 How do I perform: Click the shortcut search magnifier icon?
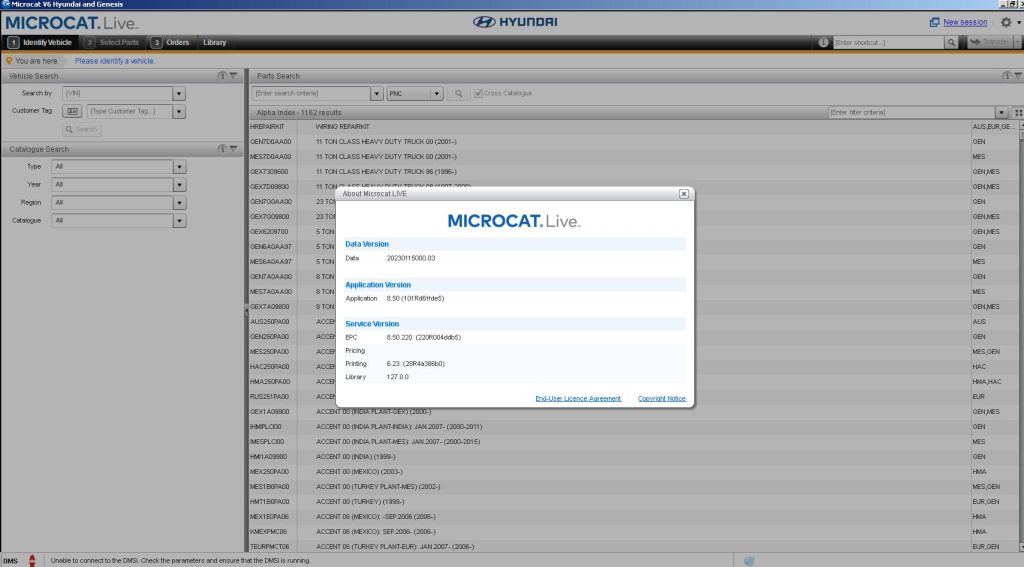(x=951, y=43)
